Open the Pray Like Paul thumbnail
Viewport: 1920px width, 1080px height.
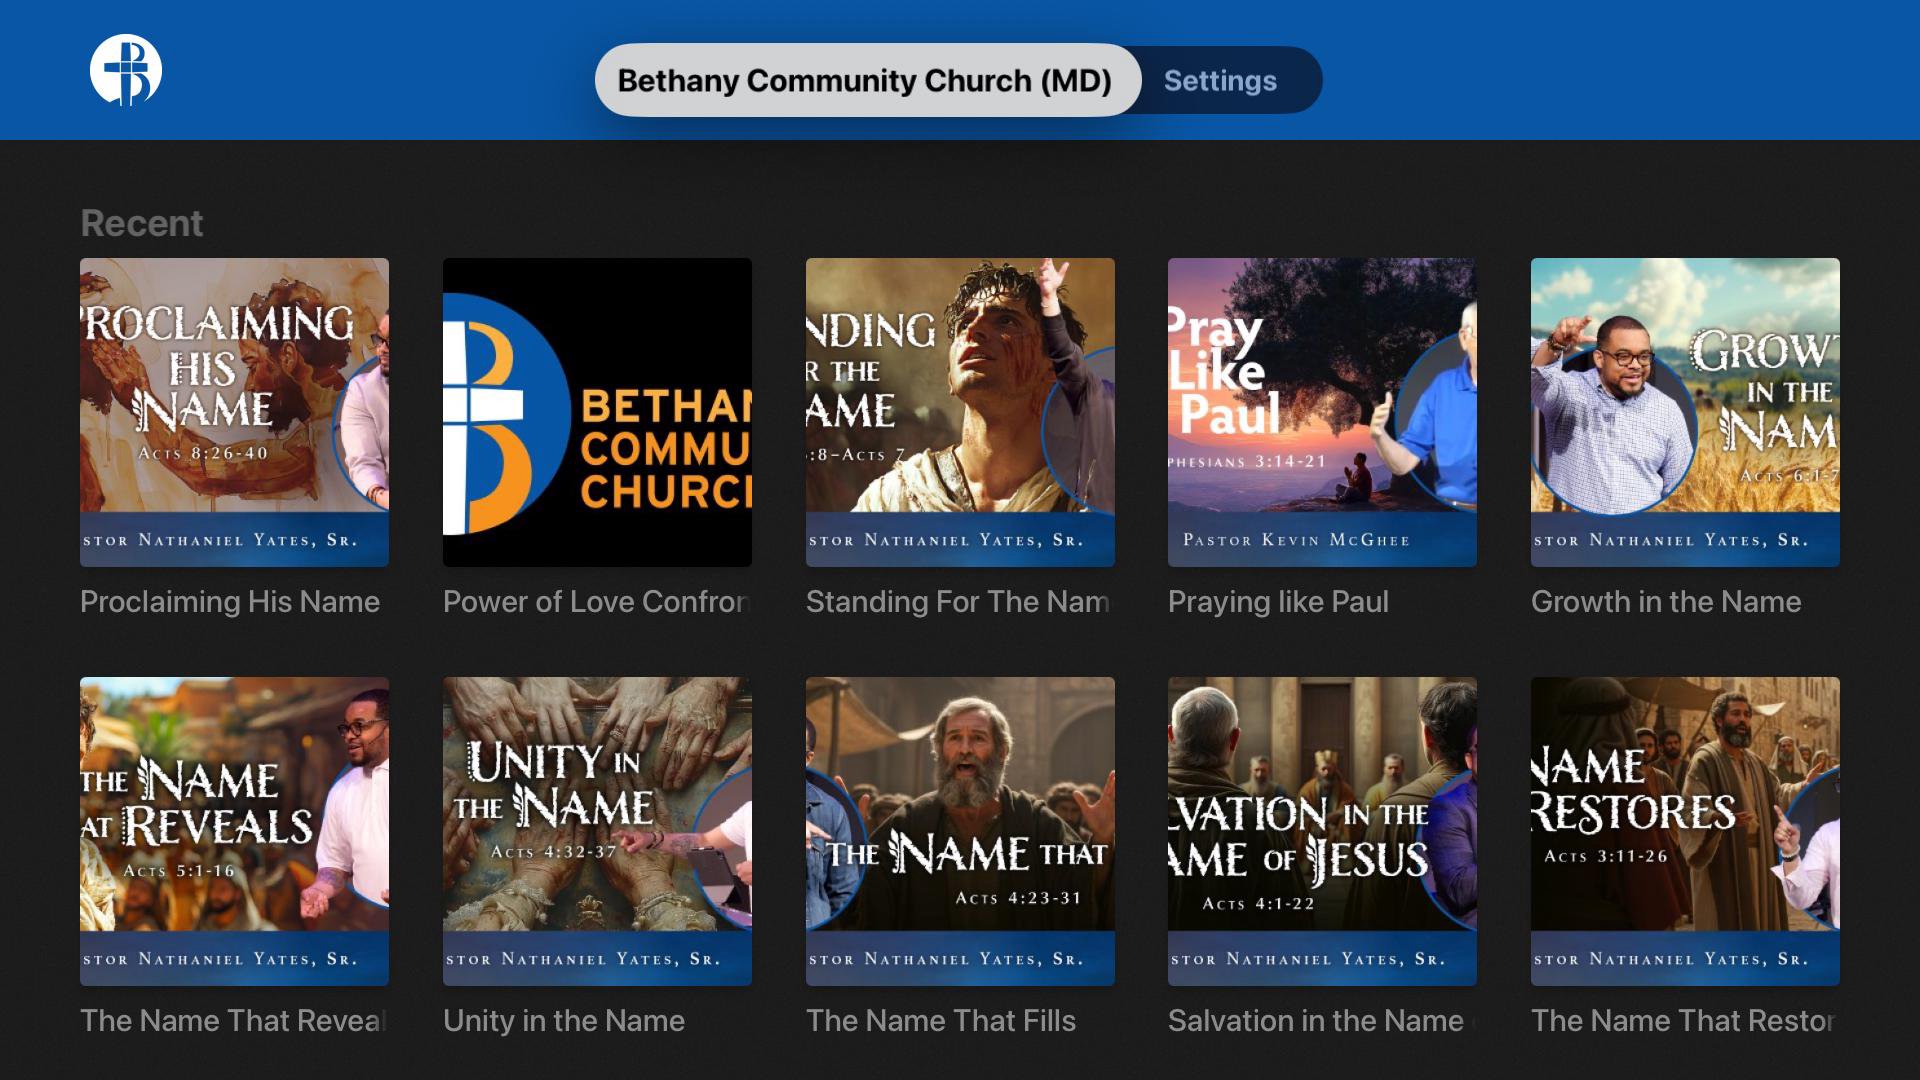point(1322,412)
